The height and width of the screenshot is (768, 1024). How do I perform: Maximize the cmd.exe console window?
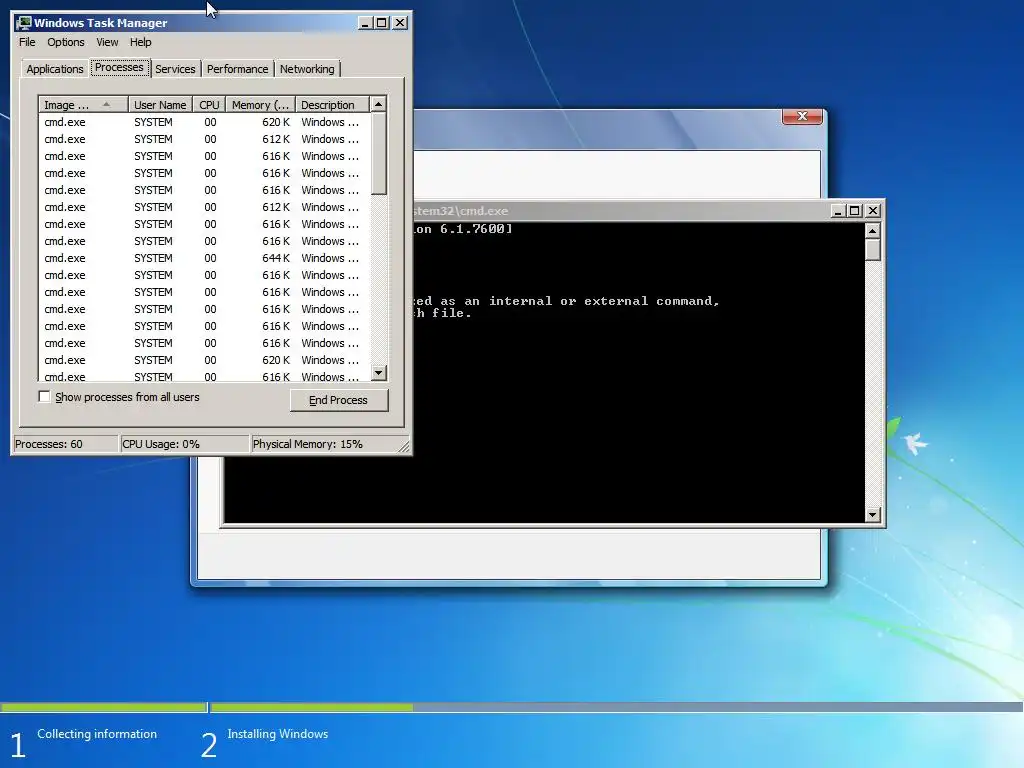(x=854, y=211)
